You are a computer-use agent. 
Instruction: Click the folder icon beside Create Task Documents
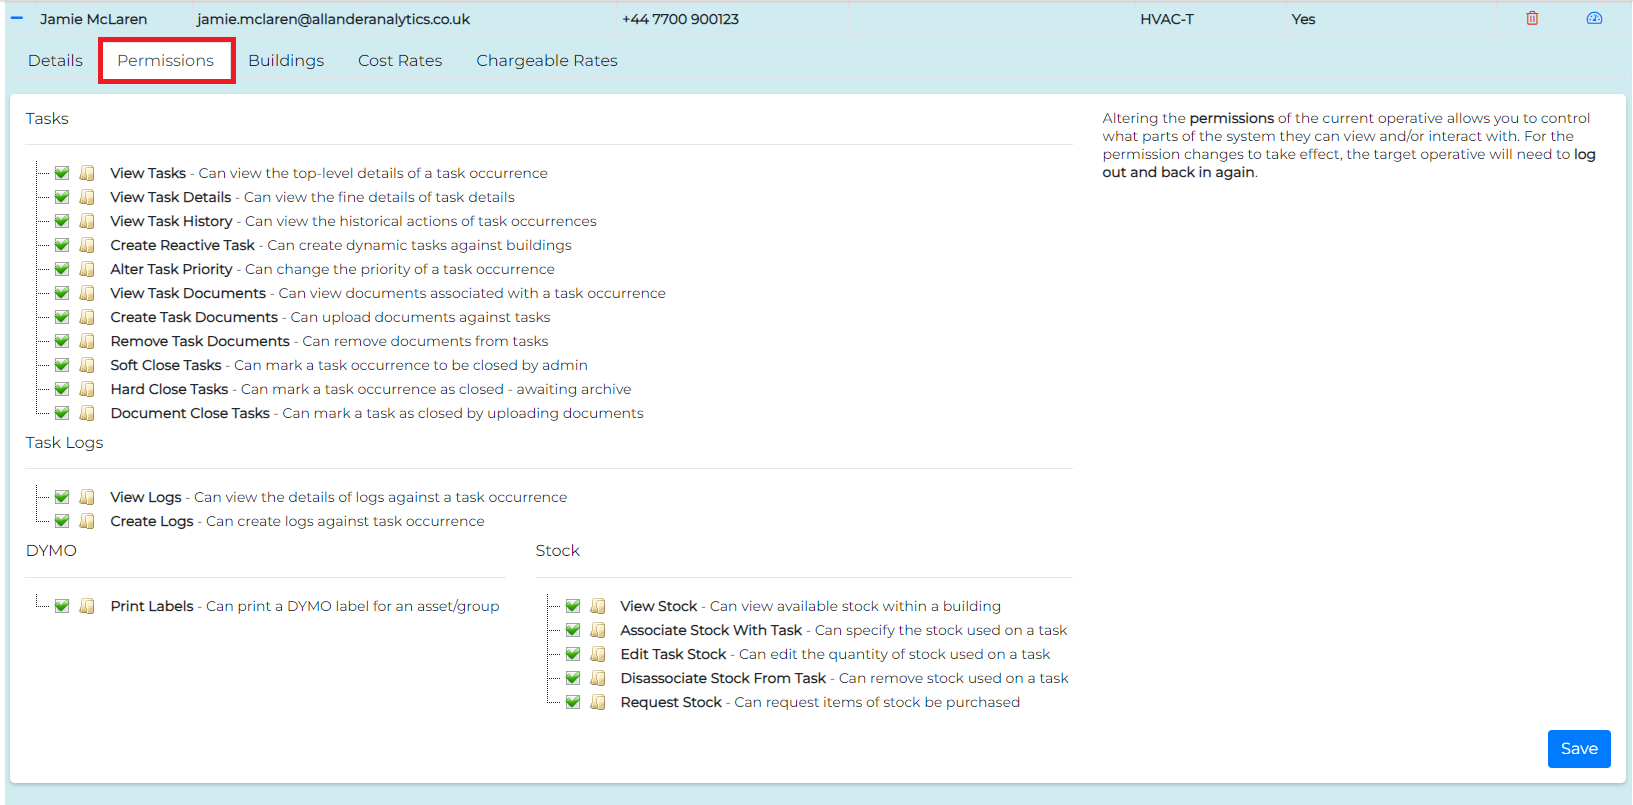click(87, 317)
